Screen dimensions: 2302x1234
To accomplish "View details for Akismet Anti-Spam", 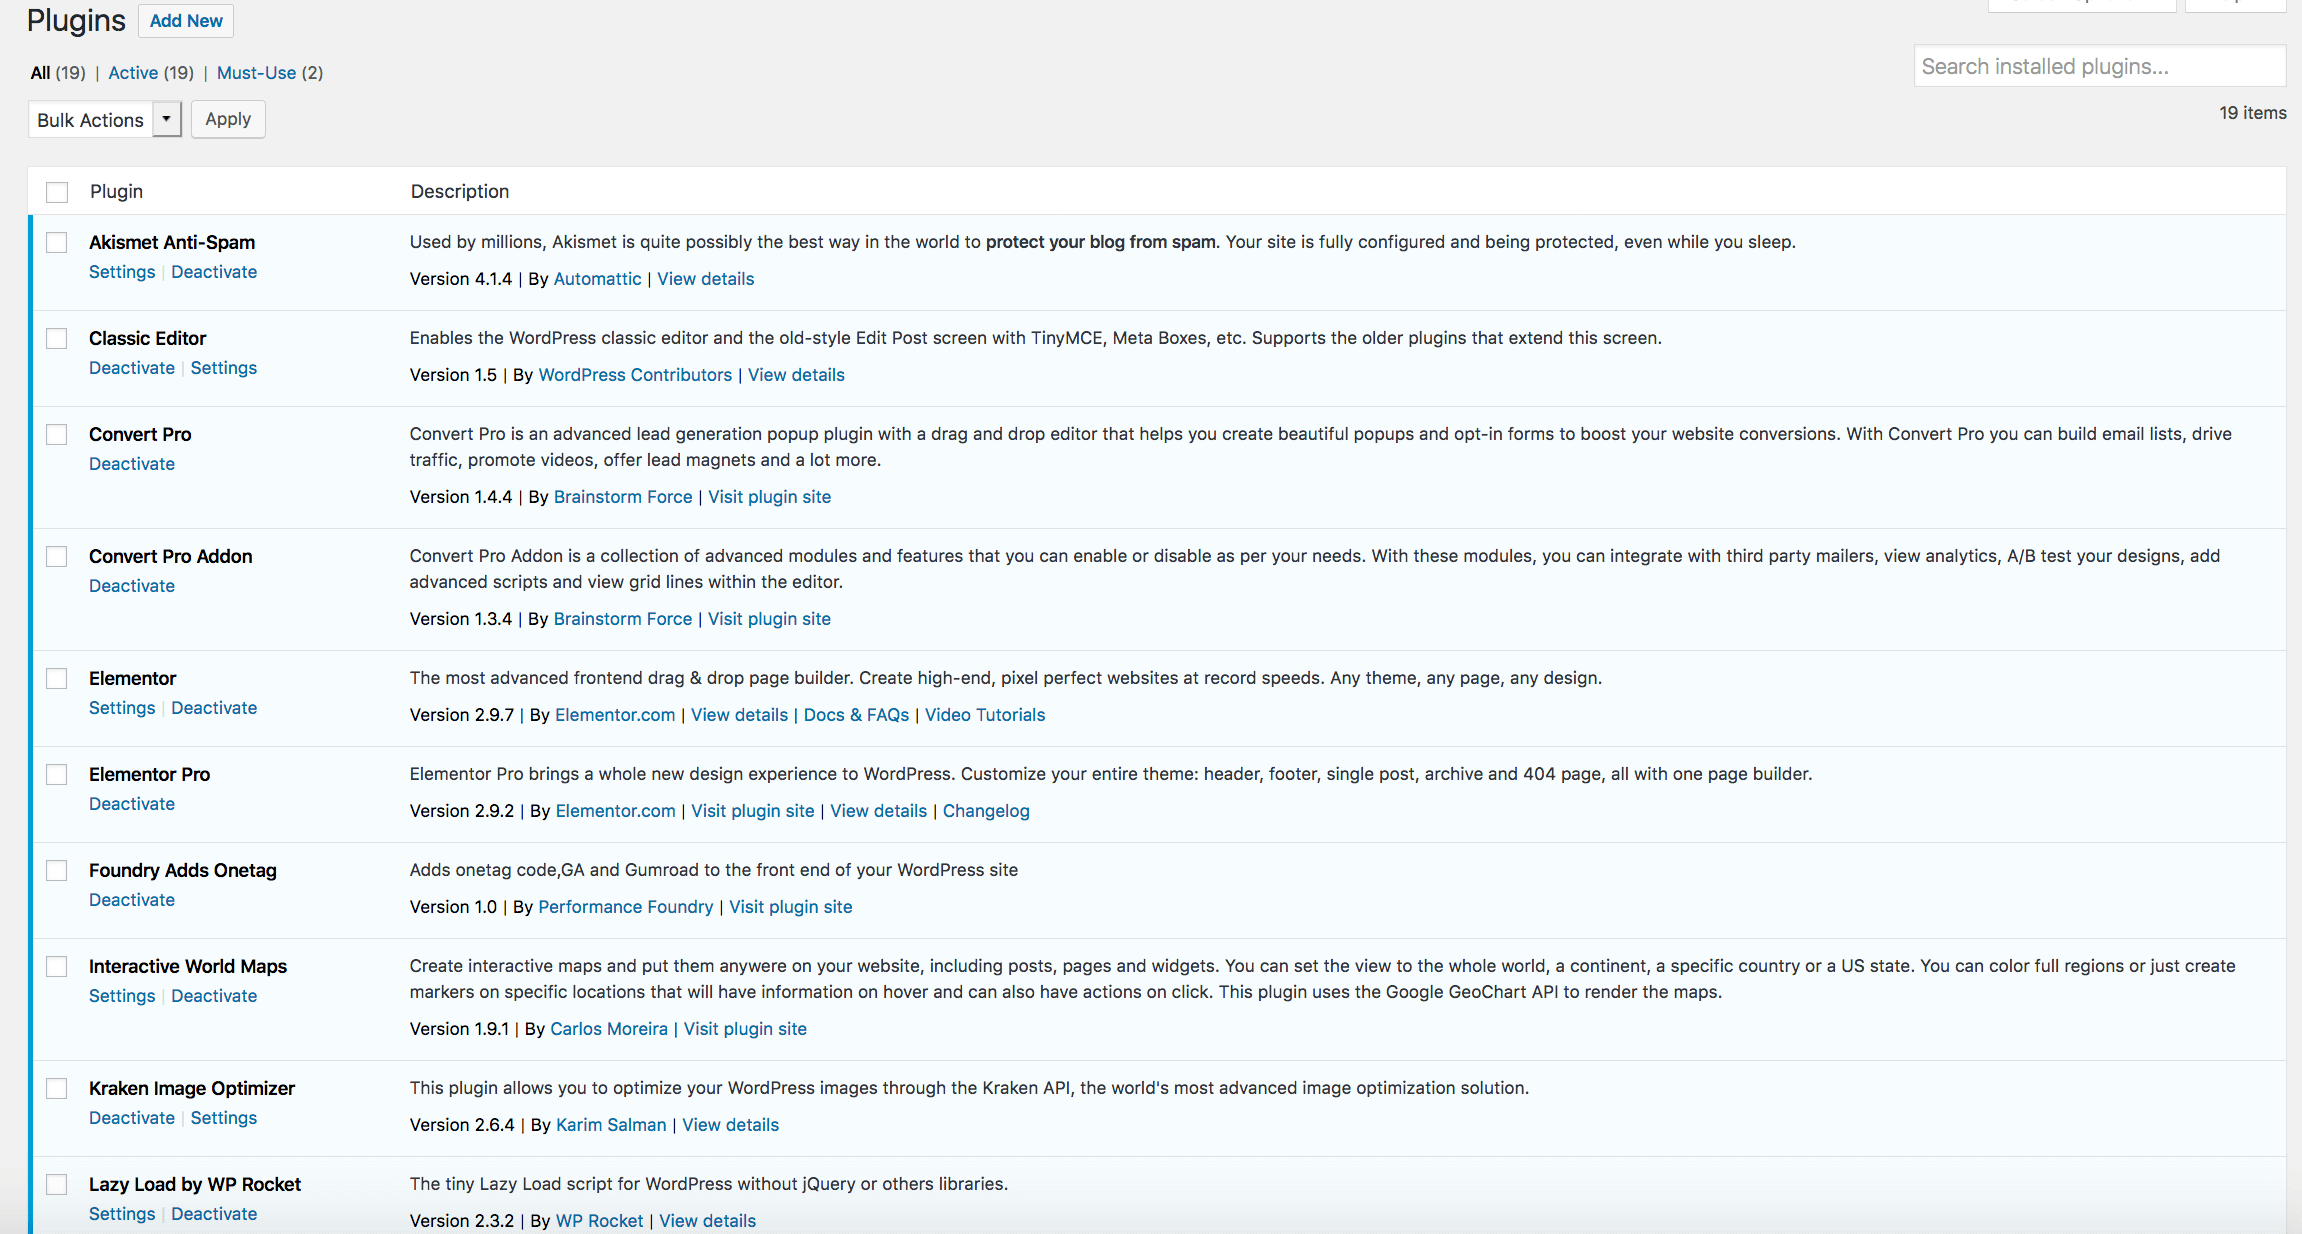I will (705, 279).
